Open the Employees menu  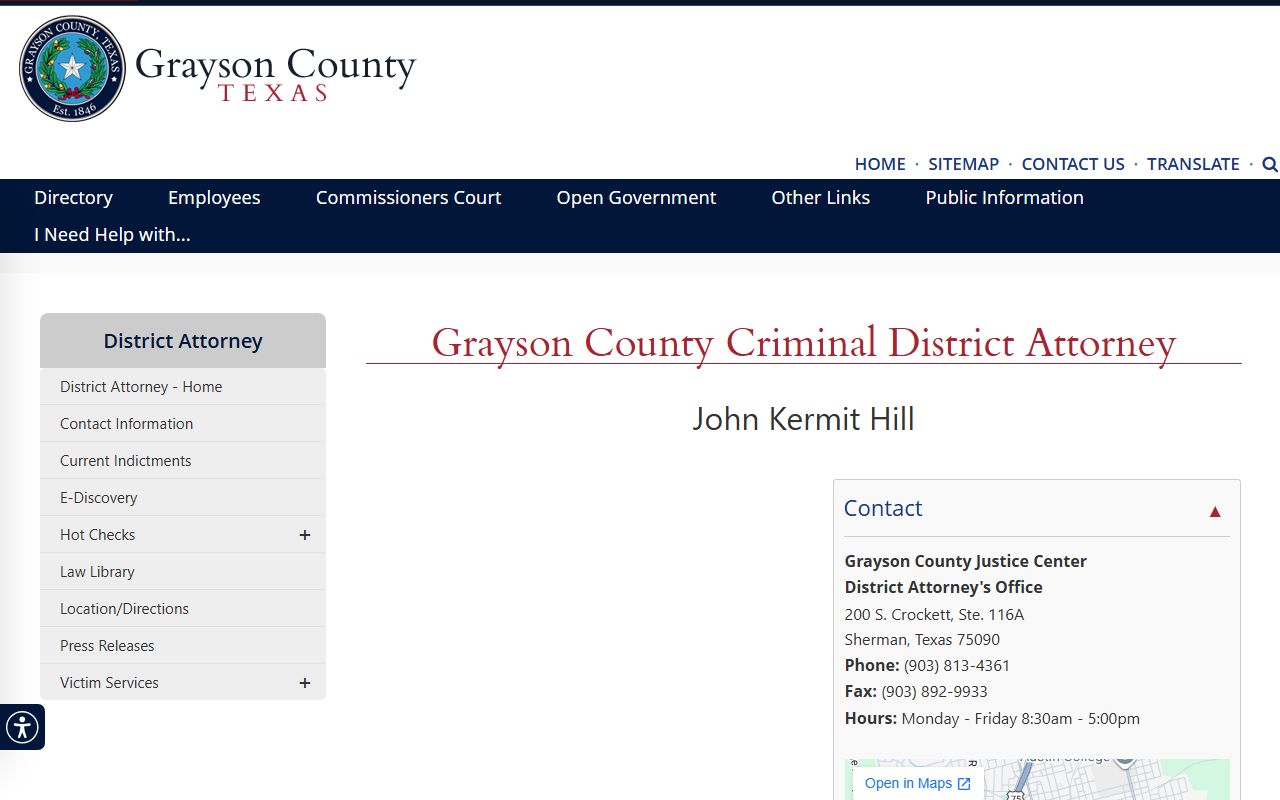click(x=214, y=197)
